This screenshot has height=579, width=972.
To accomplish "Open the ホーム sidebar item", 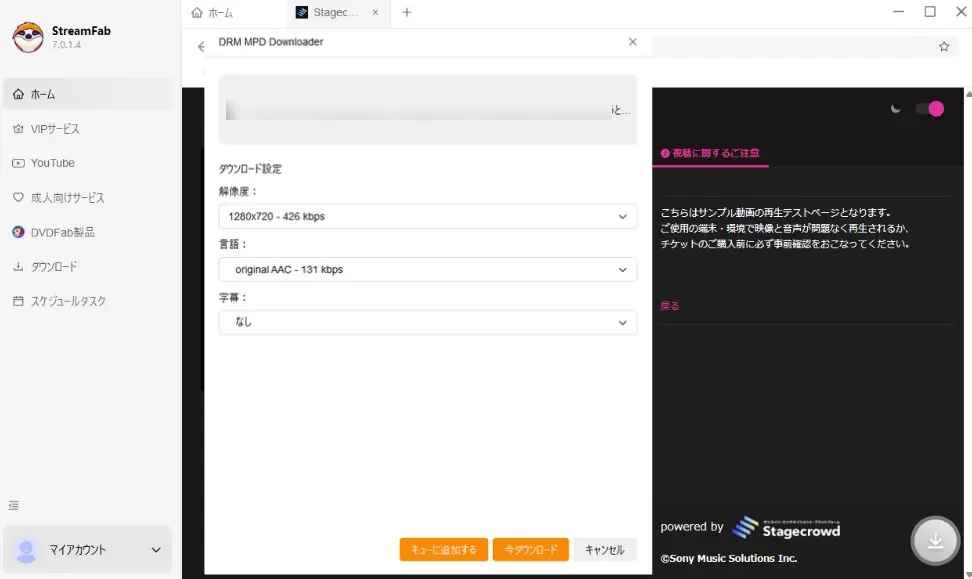I will tap(87, 94).
